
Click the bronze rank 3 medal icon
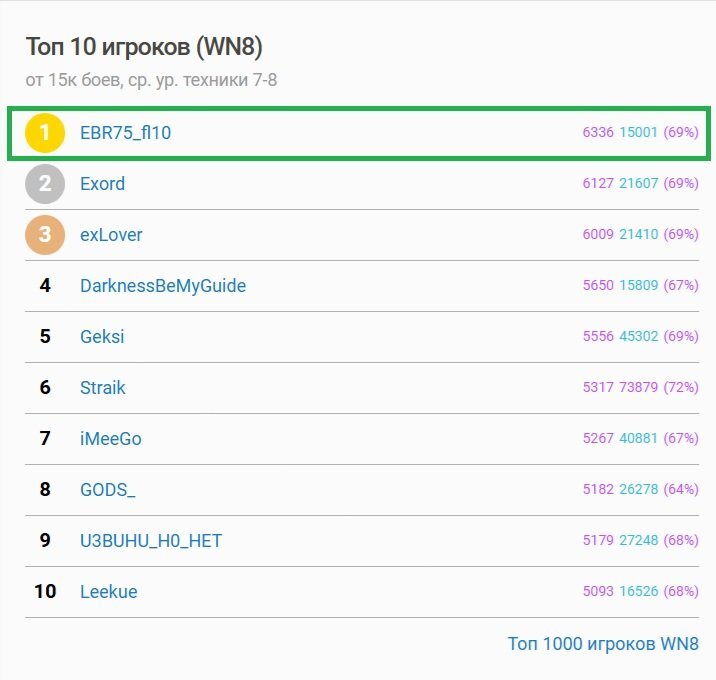coord(45,235)
